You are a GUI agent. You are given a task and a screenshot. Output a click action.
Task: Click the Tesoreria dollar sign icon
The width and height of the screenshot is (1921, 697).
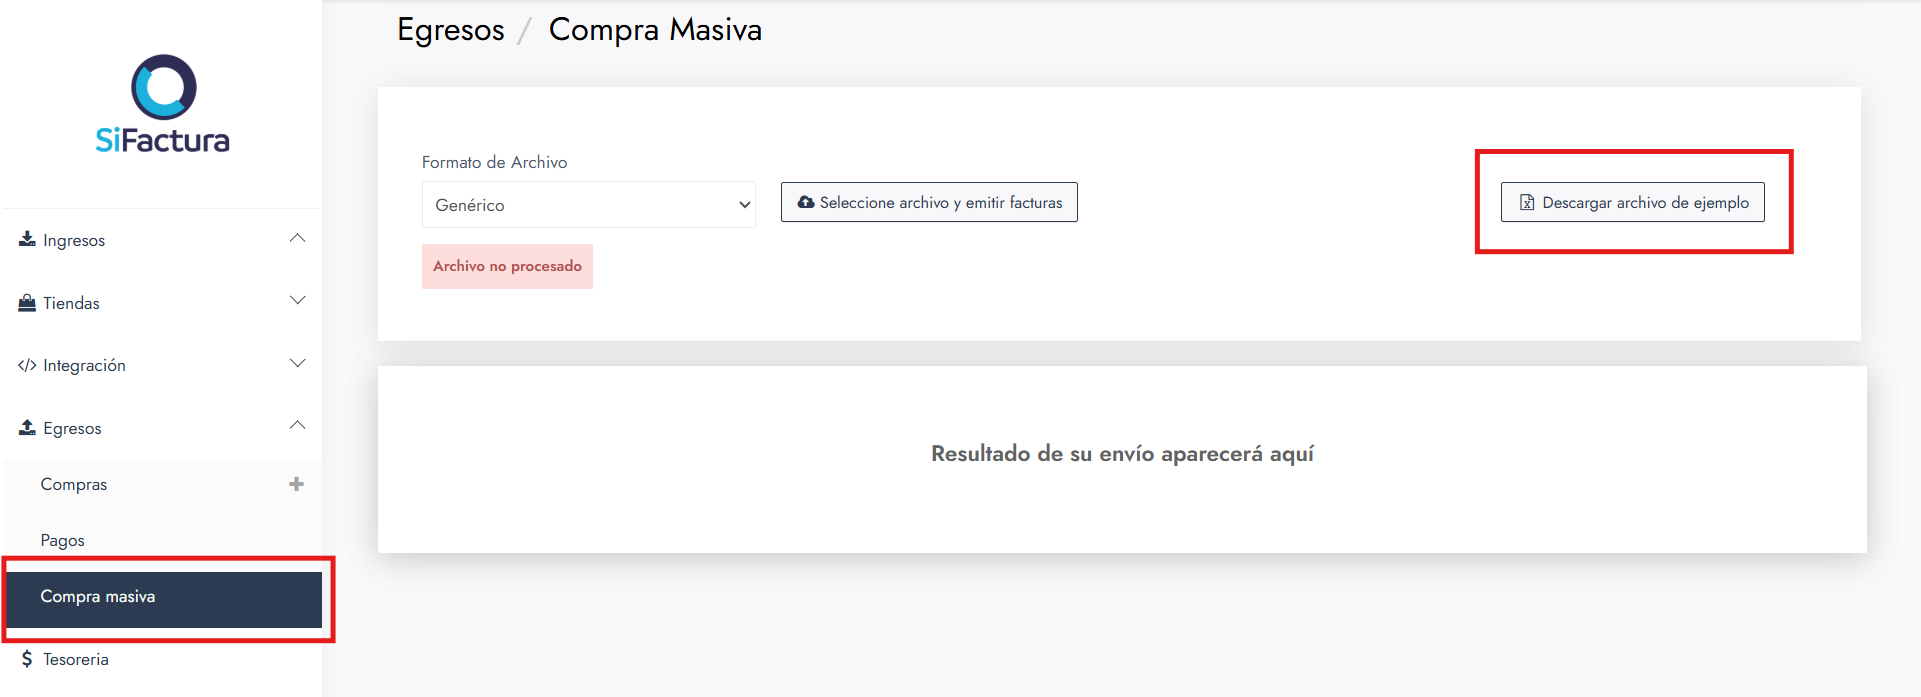pos(27,659)
